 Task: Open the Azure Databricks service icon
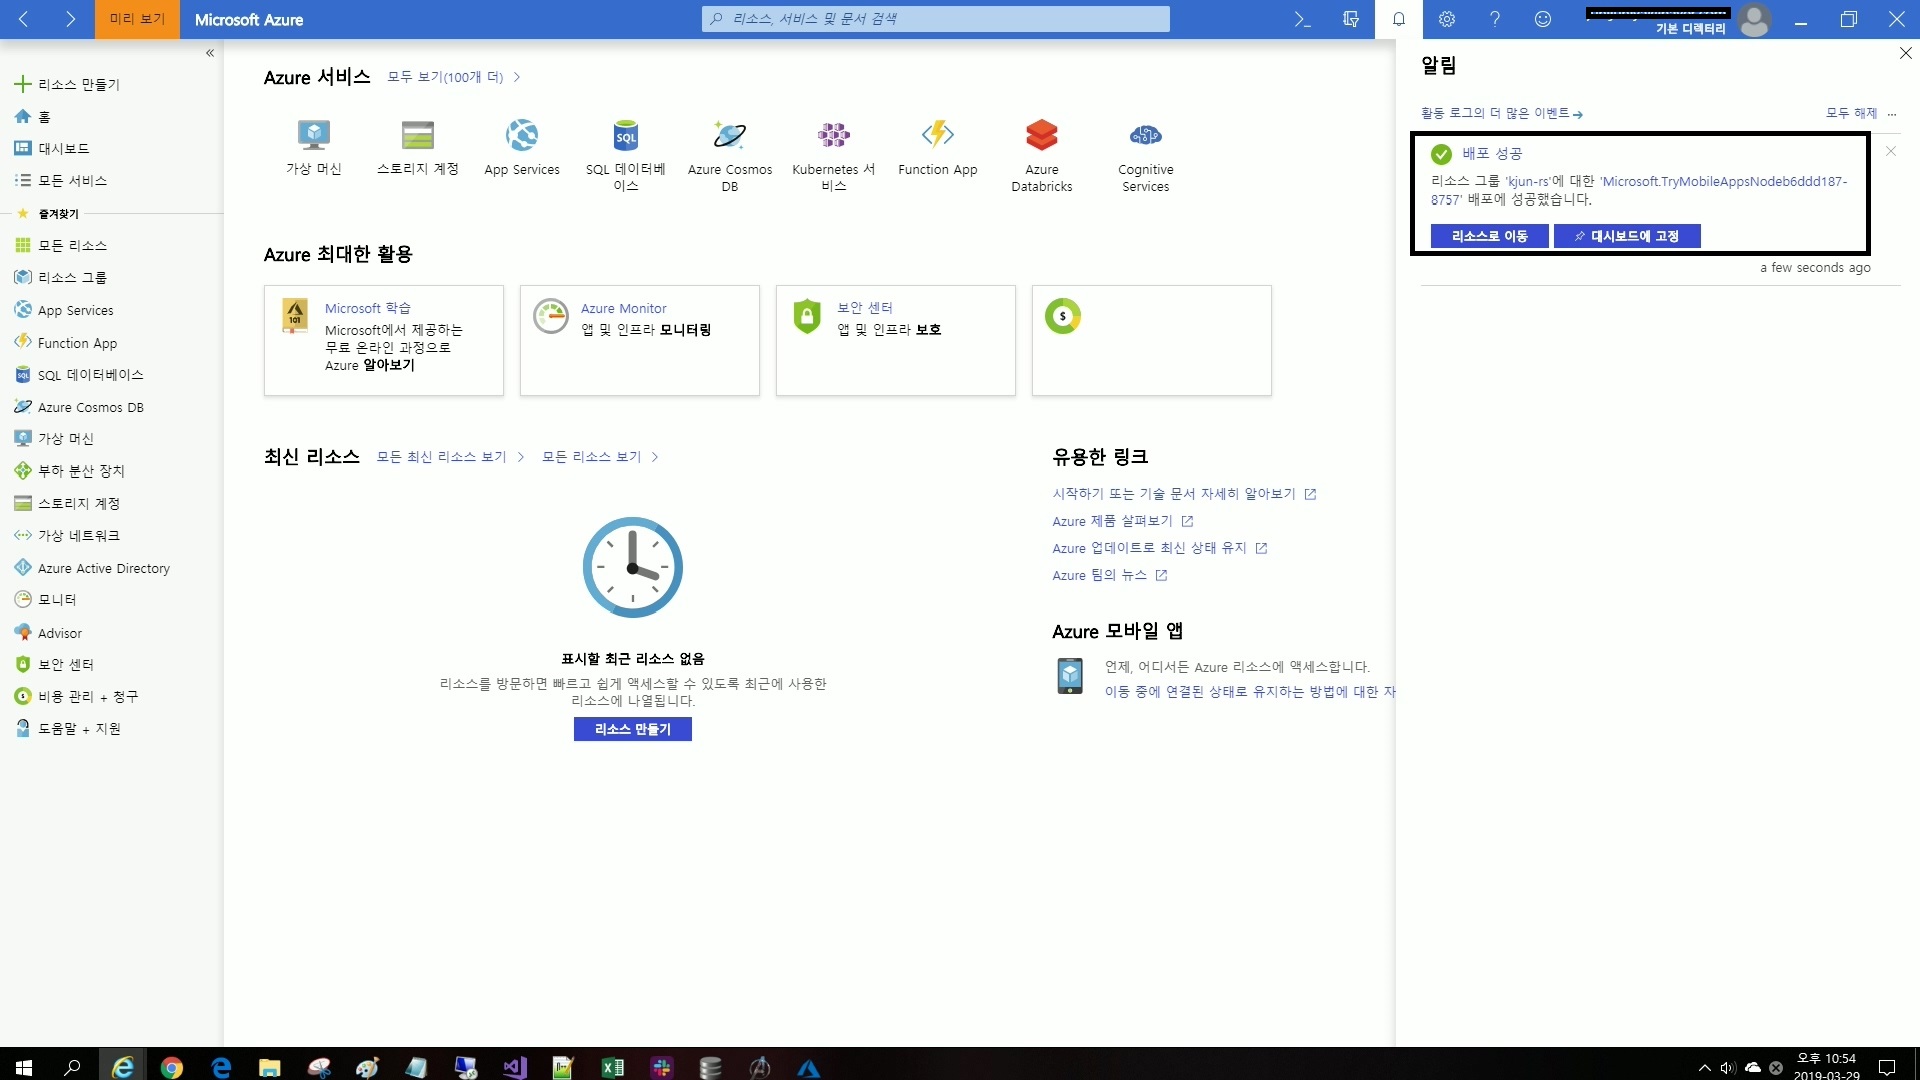point(1041,135)
